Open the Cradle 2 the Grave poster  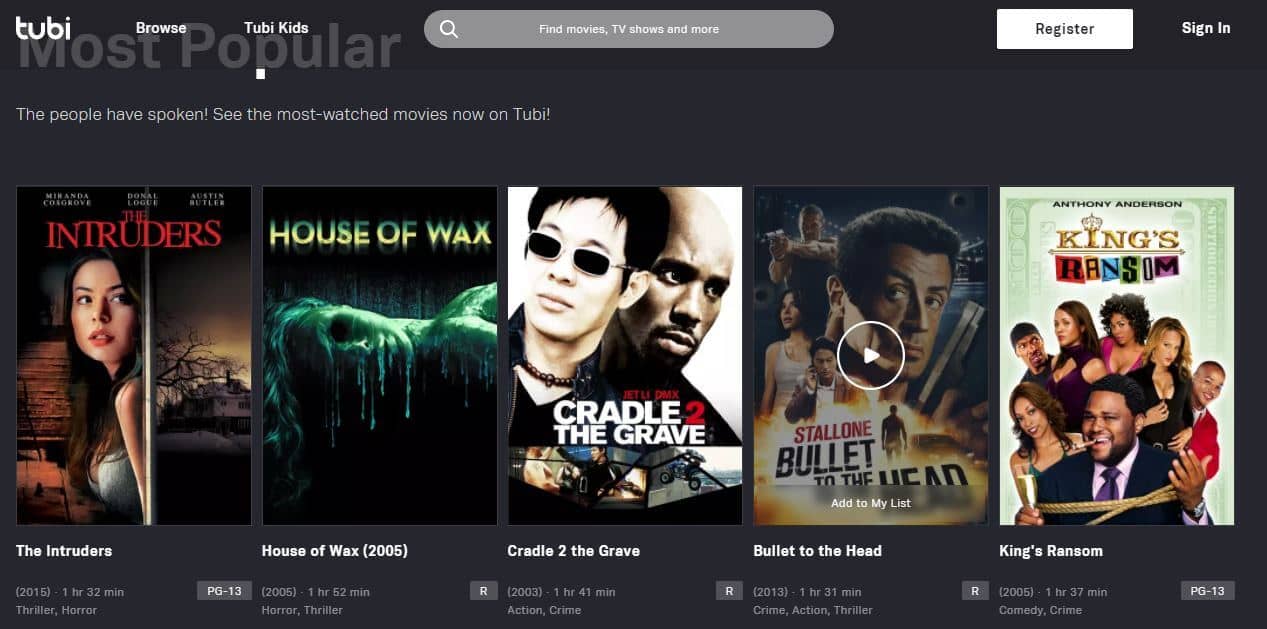[x=625, y=355]
